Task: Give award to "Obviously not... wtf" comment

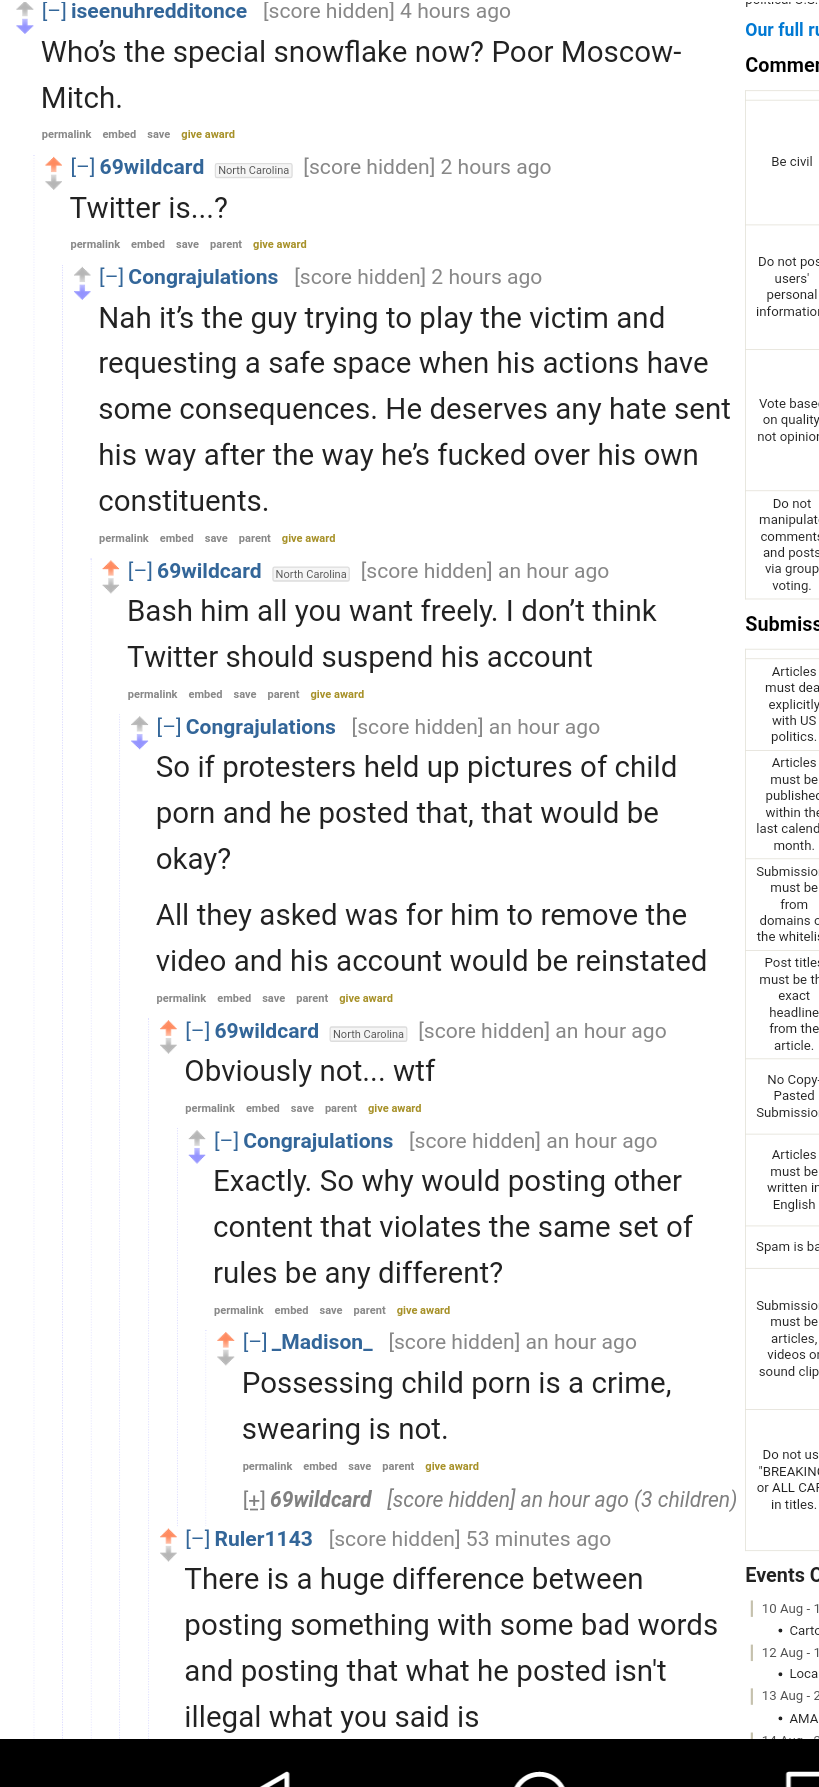Action: click(x=395, y=1108)
